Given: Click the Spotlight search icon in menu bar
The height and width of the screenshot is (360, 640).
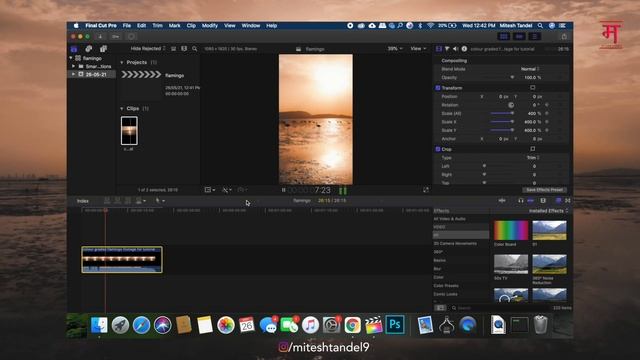Looking at the screenshot, I should 540,25.
